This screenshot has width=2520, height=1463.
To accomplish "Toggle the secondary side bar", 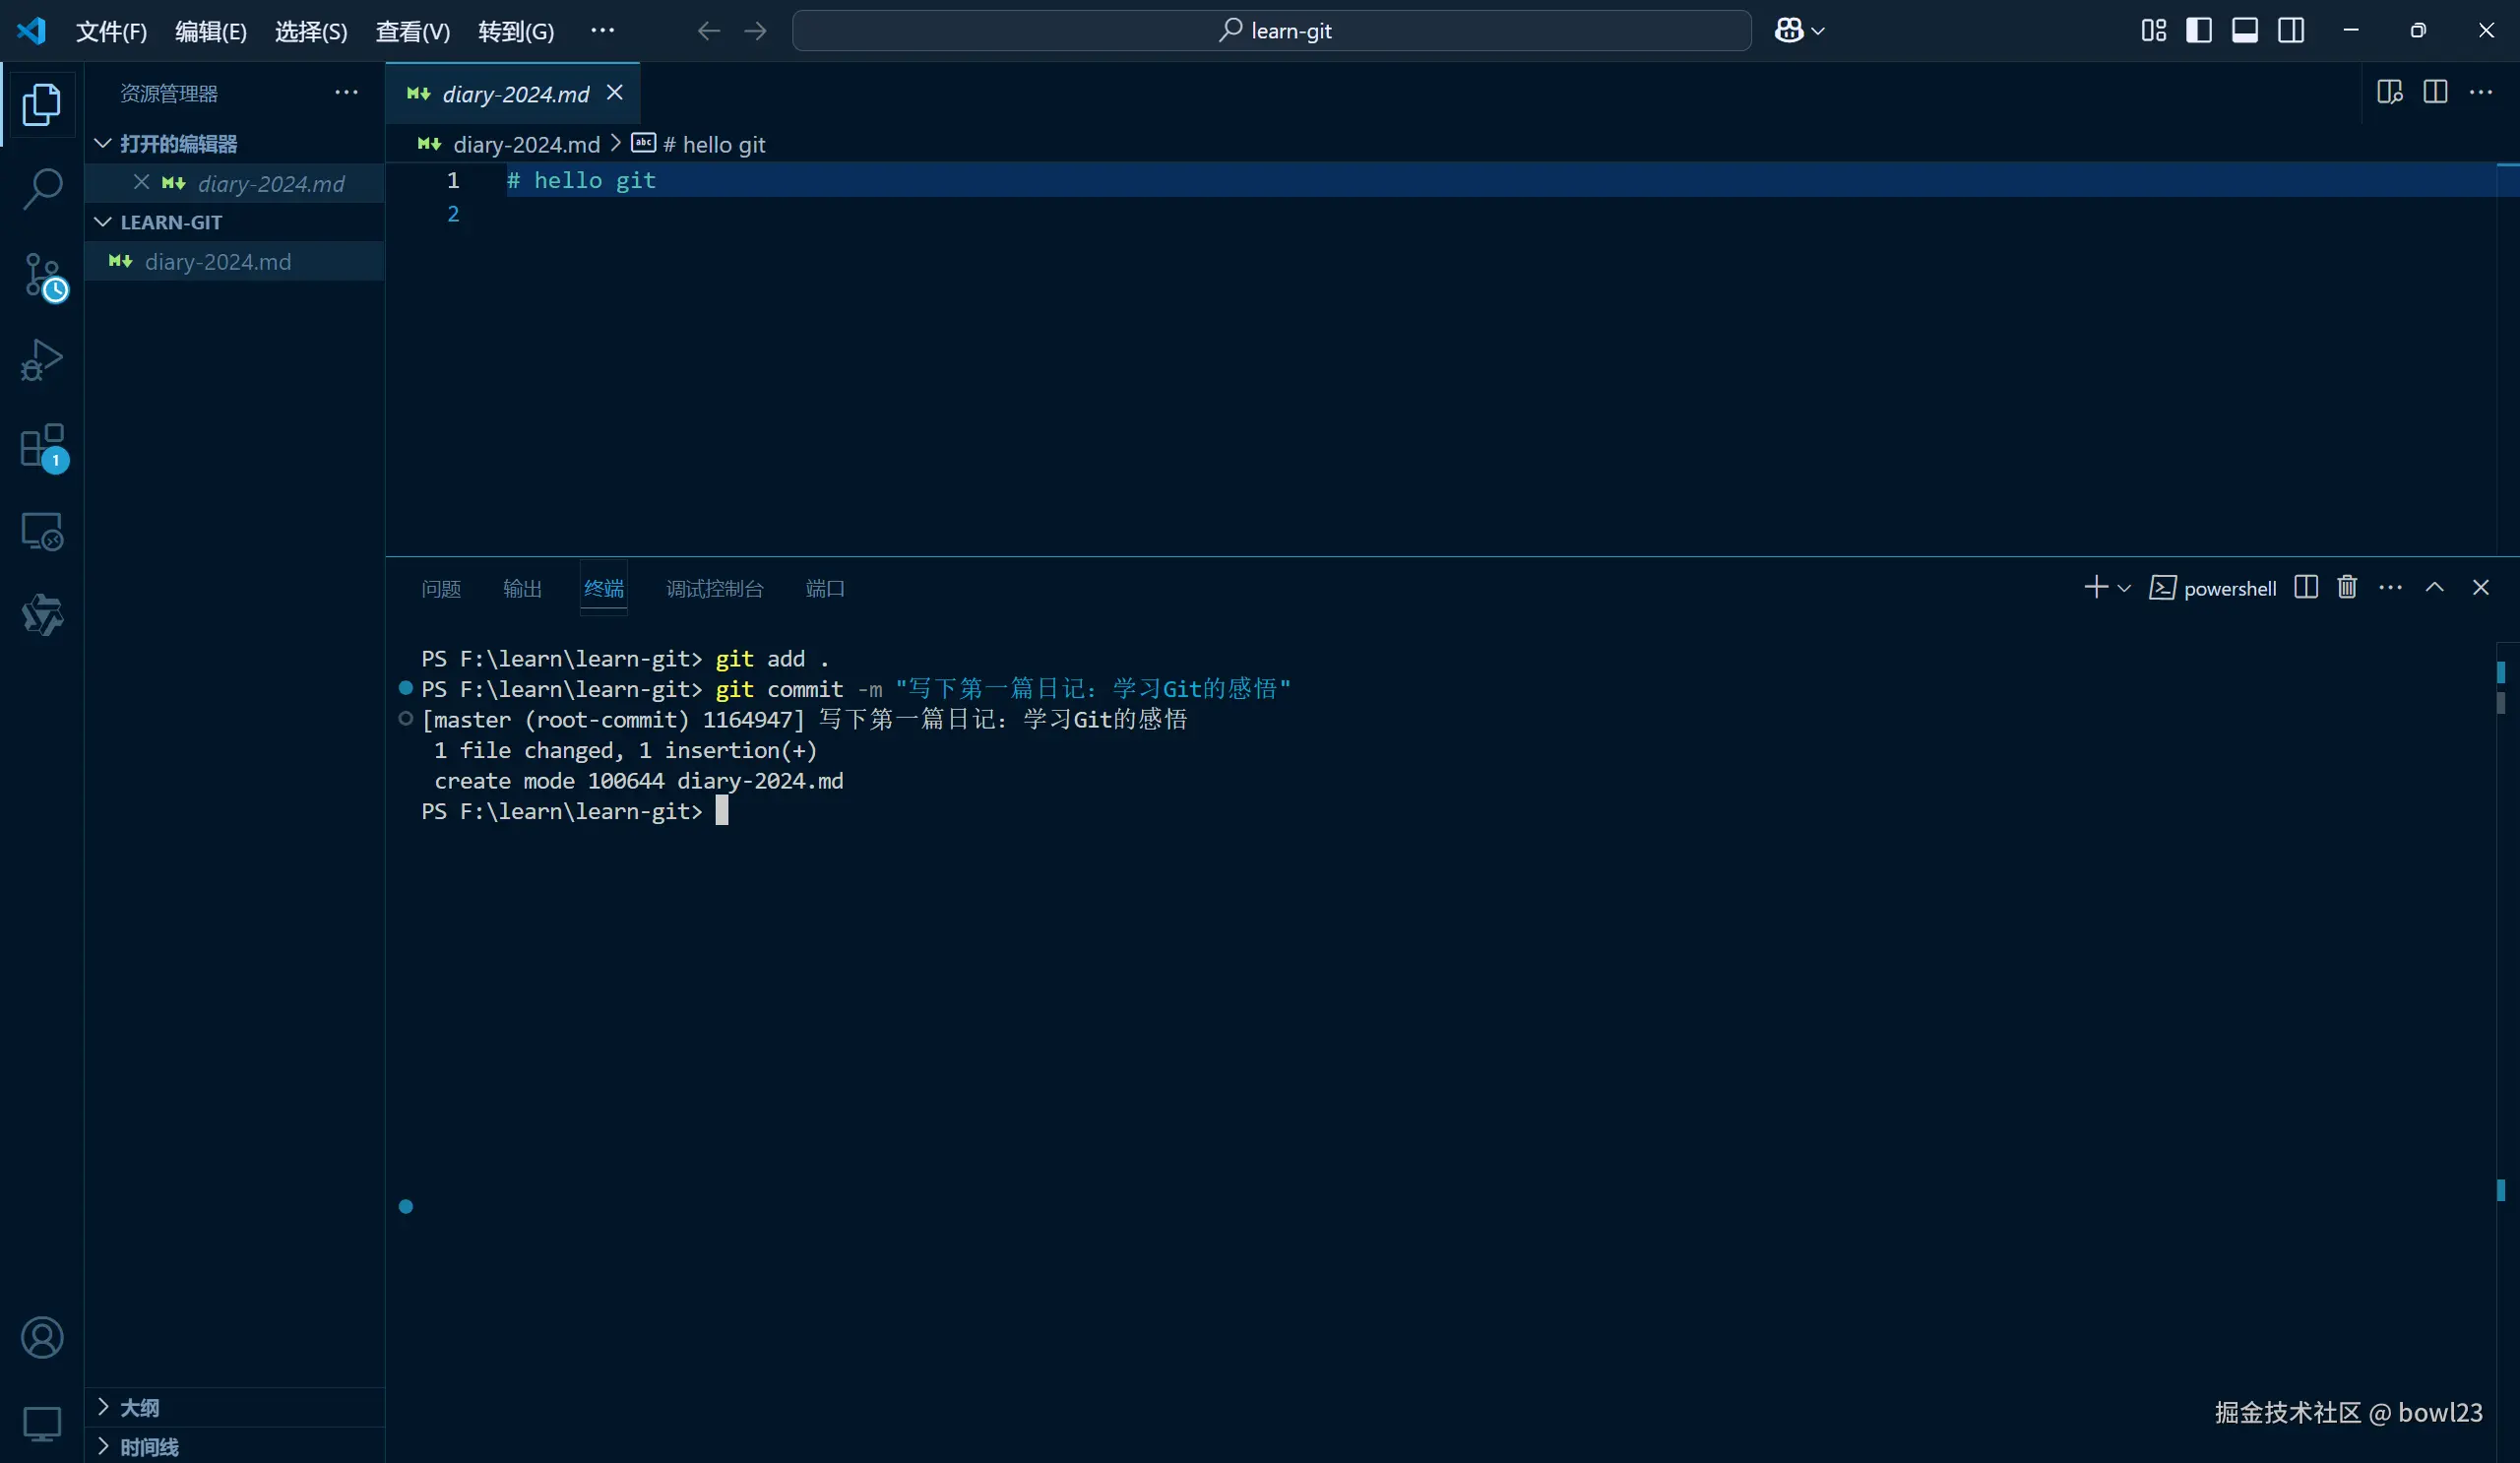I will click(2290, 31).
